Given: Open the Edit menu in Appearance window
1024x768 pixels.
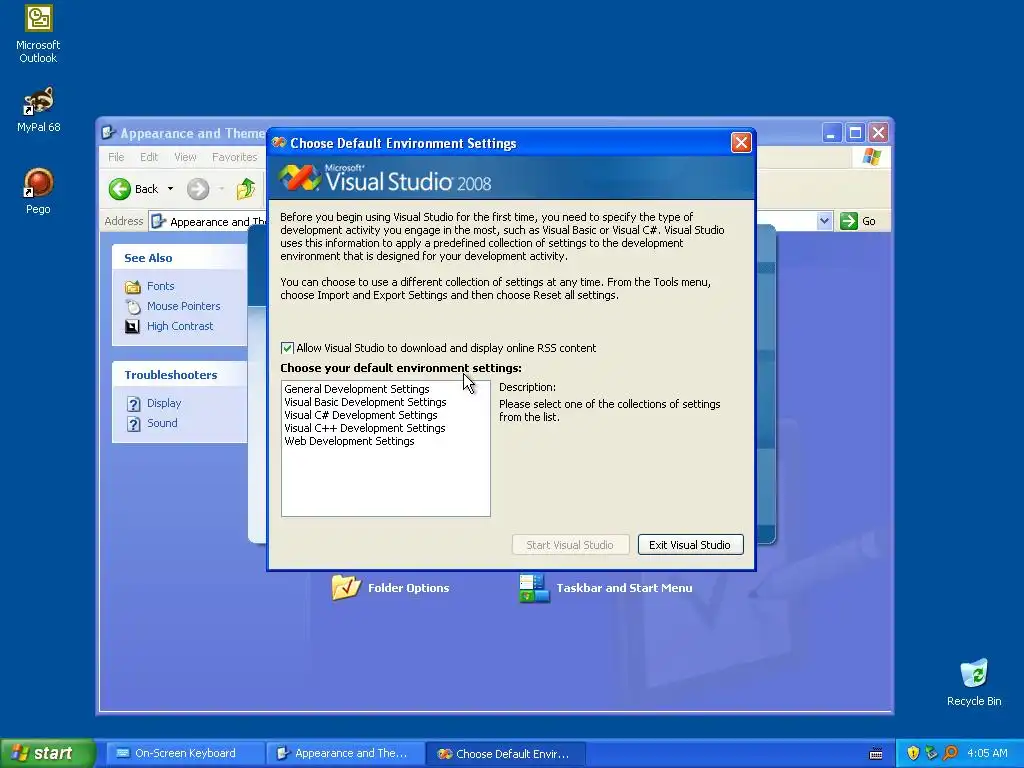Looking at the screenshot, I should 149,157.
